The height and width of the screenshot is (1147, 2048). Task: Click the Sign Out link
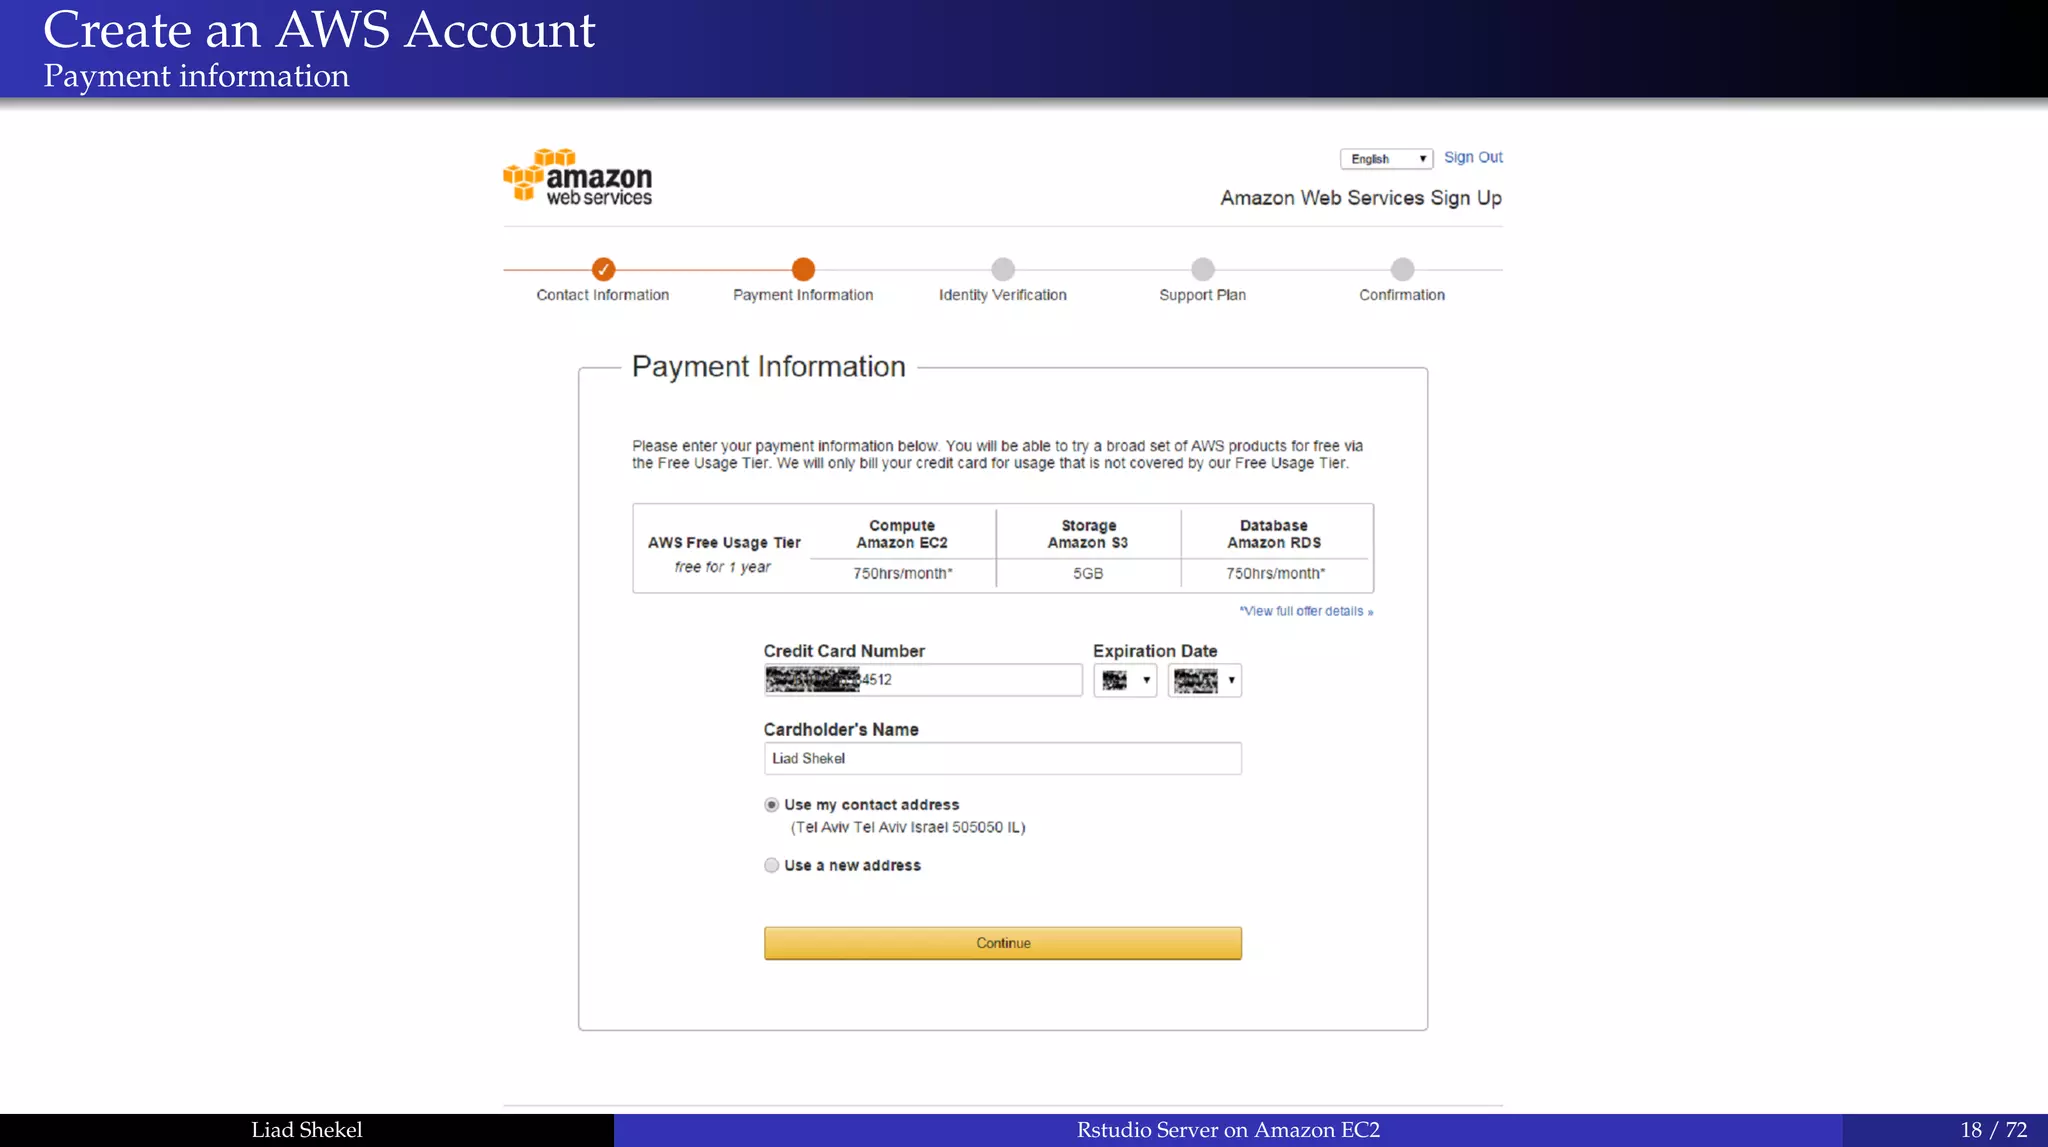point(1473,157)
